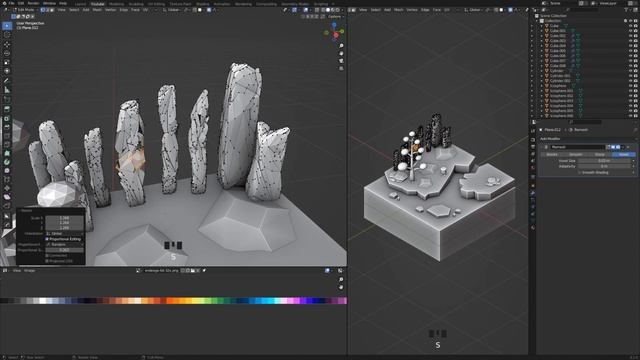Click zoom icon in image editor
Image resolution: width=640 pixels, height=360 pixels.
341,280
